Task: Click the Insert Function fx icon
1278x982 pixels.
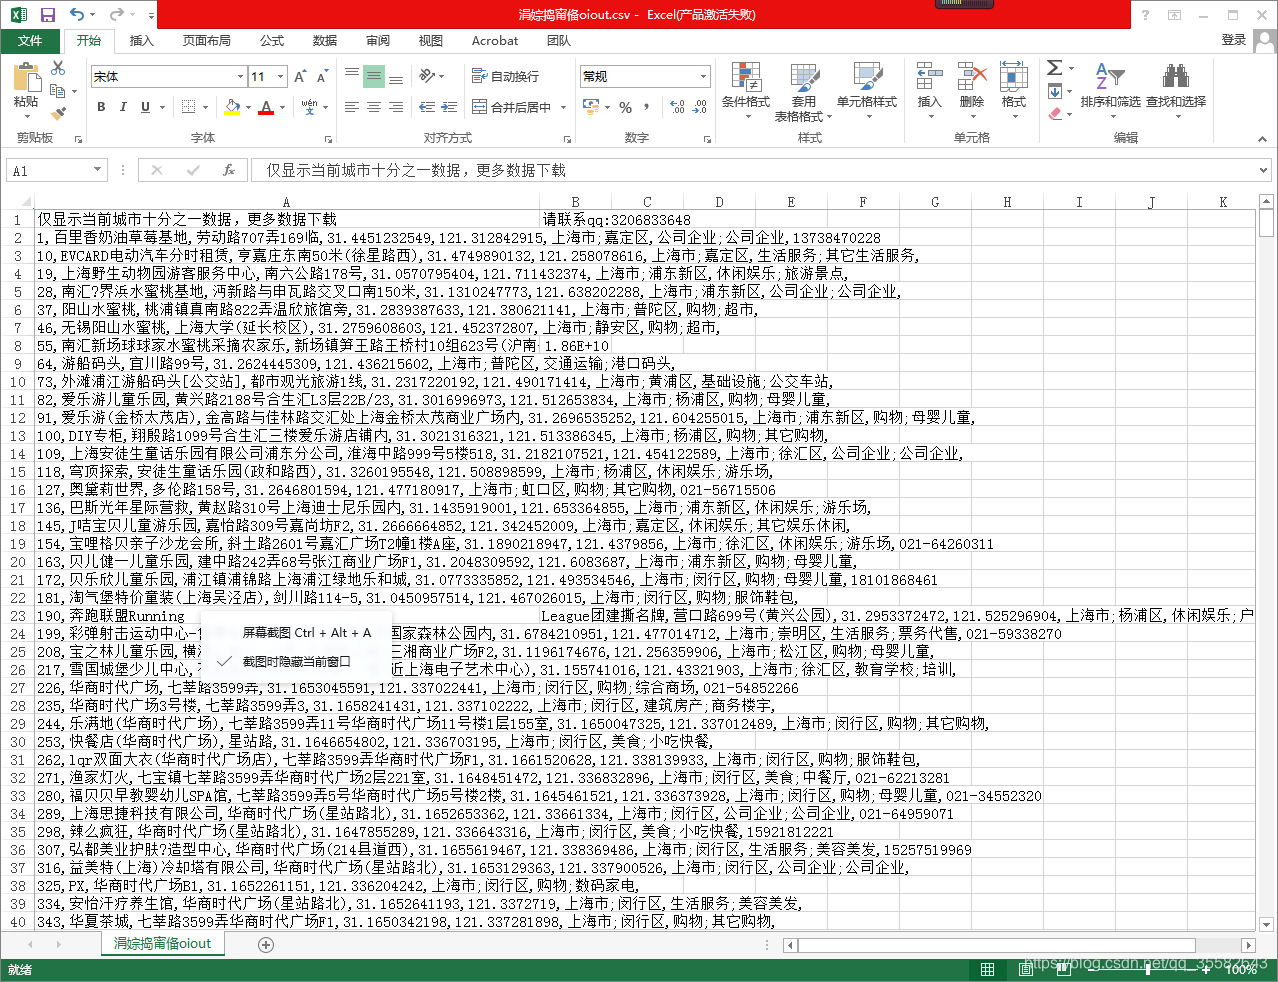Action: (x=229, y=170)
